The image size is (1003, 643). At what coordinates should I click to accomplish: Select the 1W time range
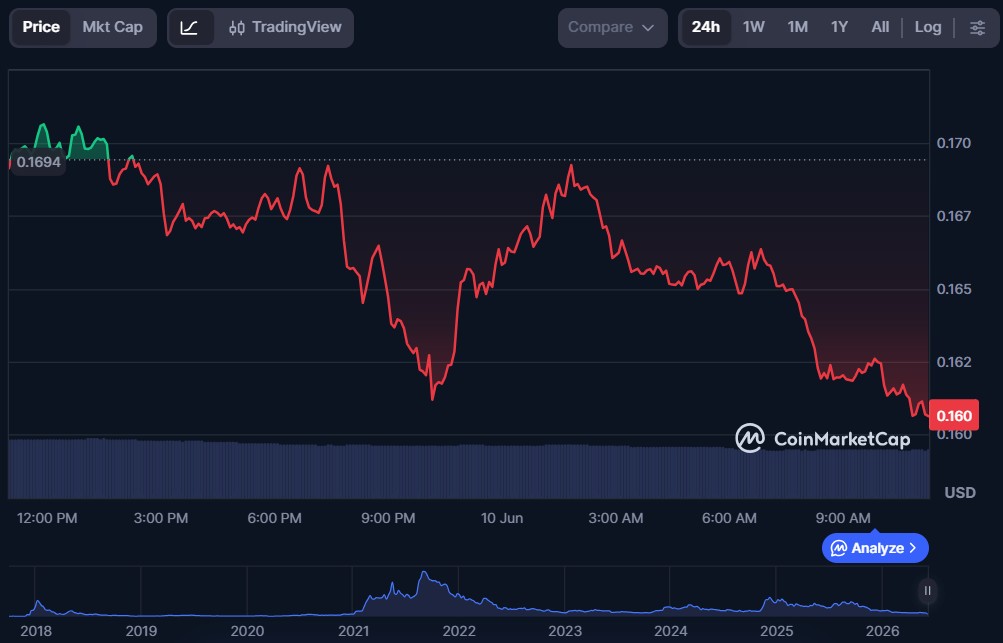click(754, 28)
